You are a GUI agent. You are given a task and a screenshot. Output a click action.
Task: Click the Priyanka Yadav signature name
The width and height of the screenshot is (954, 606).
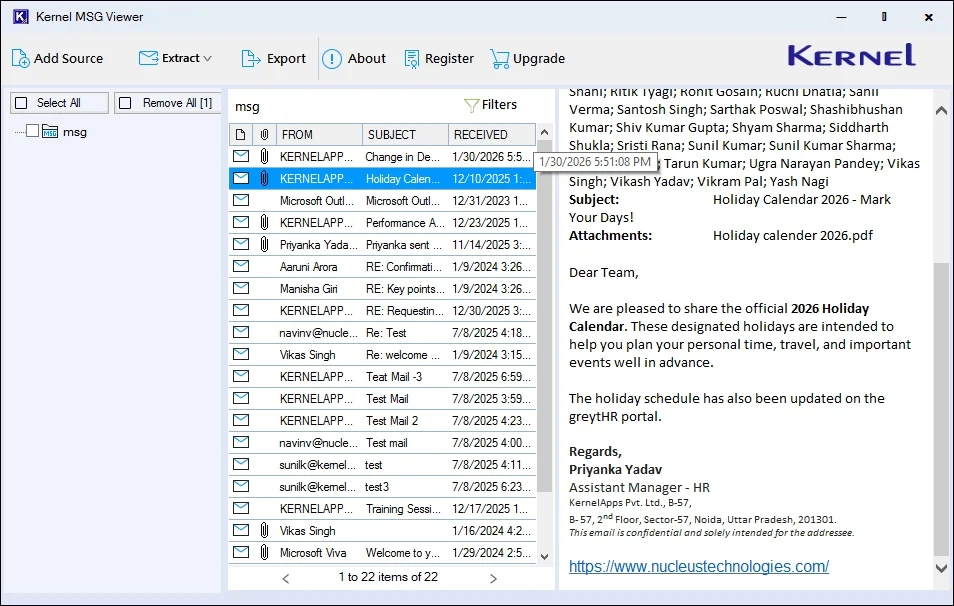coord(615,470)
